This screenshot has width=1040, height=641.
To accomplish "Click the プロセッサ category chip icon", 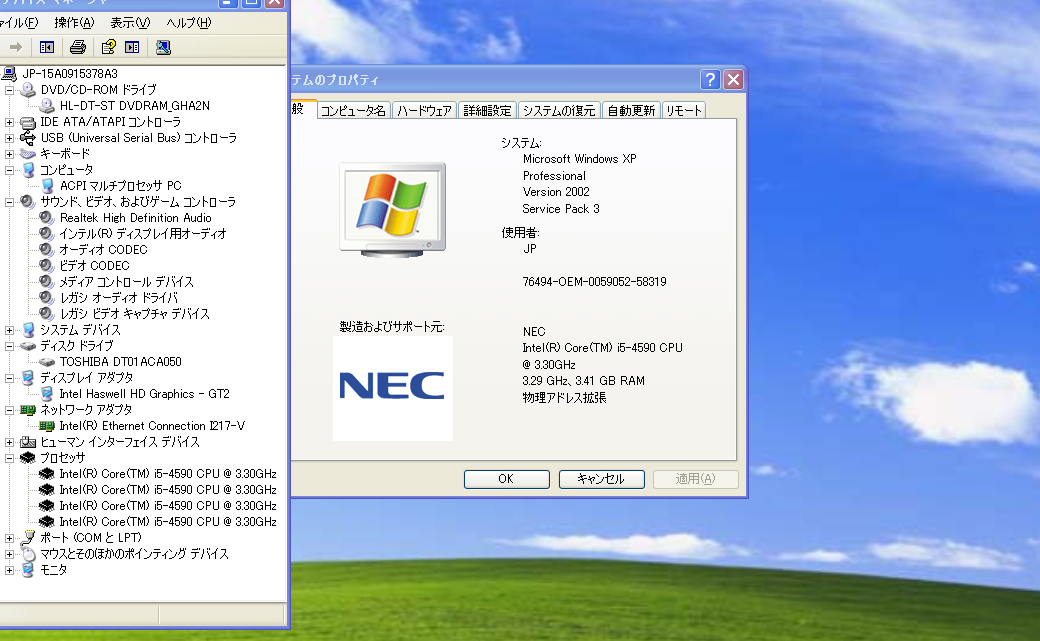I will (28, 458).
